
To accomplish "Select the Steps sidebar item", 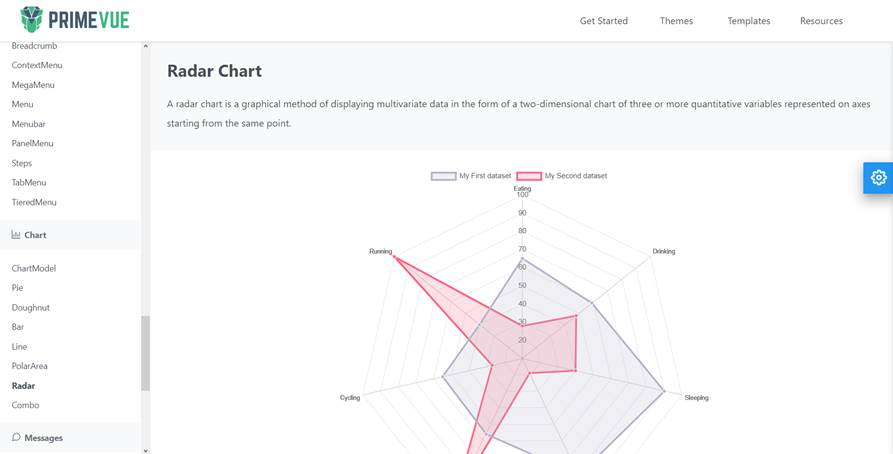I will click(x=22, y=163).
